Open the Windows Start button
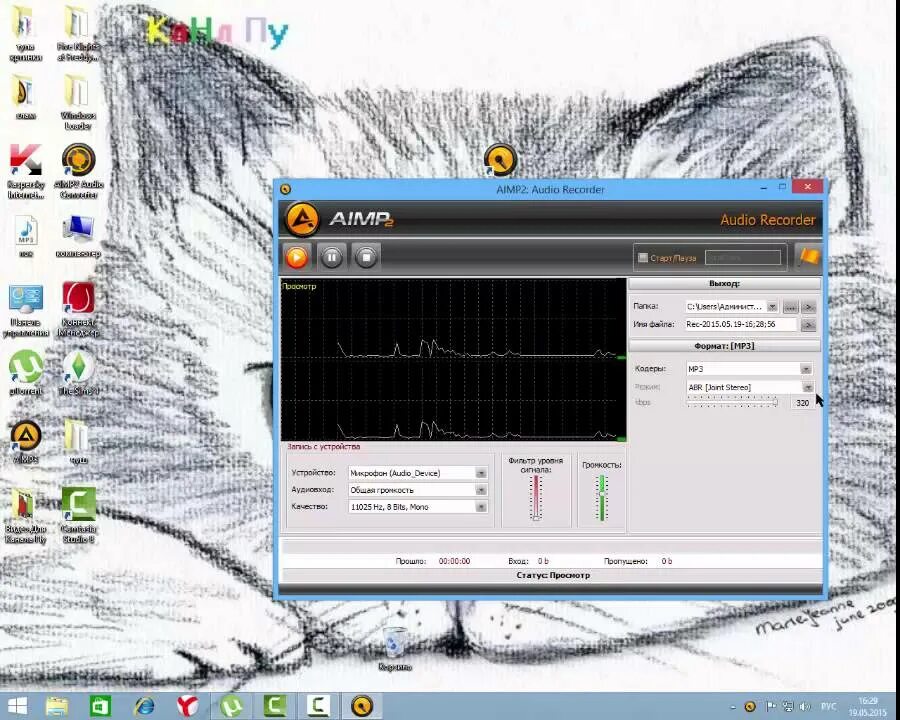Viewport: 900px width, 720px height. [x=17, y=706]
